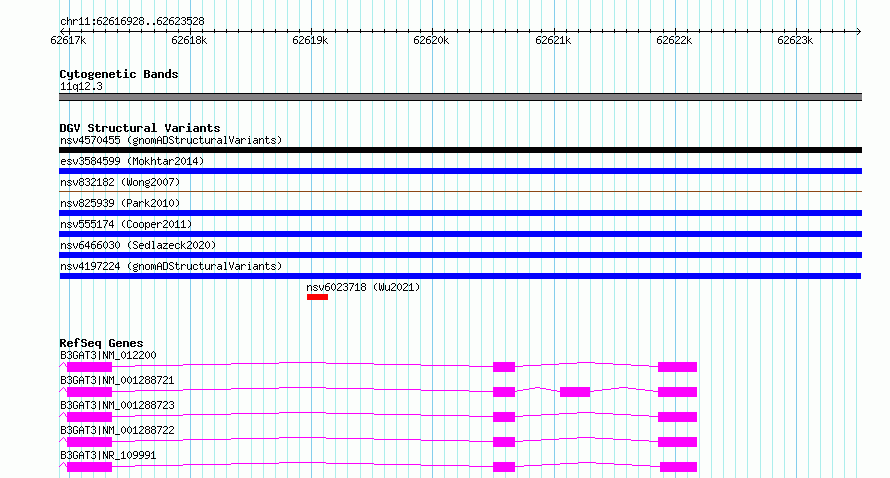This screenshot has width=890, height=478.
Task: Click the 62620k ruler tick label
Action: click(431, 40)
